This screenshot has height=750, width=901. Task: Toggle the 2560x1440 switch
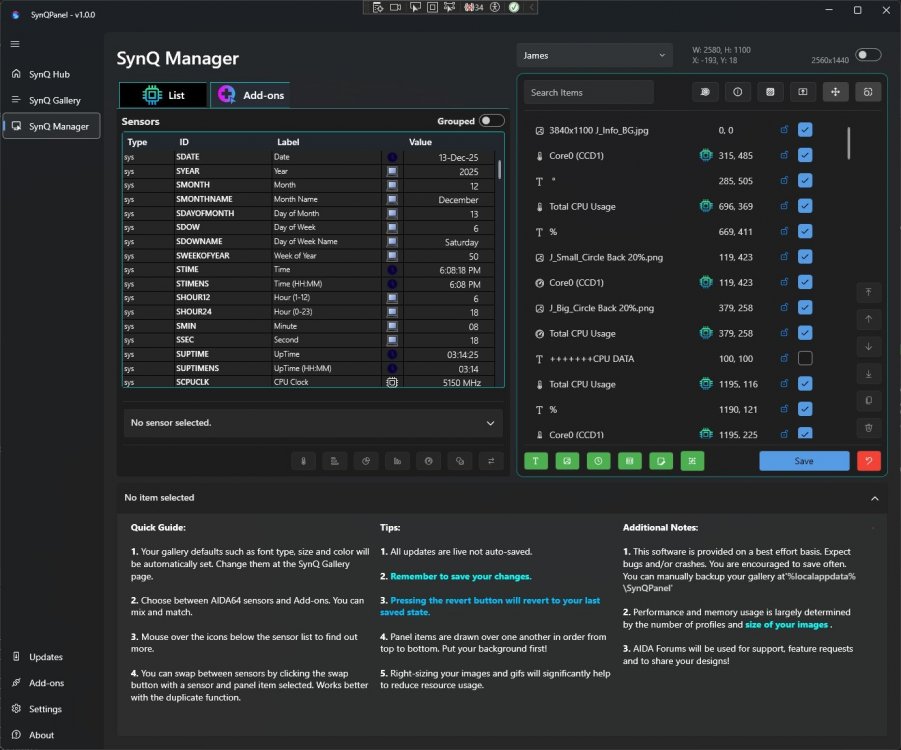click(868, 55)
